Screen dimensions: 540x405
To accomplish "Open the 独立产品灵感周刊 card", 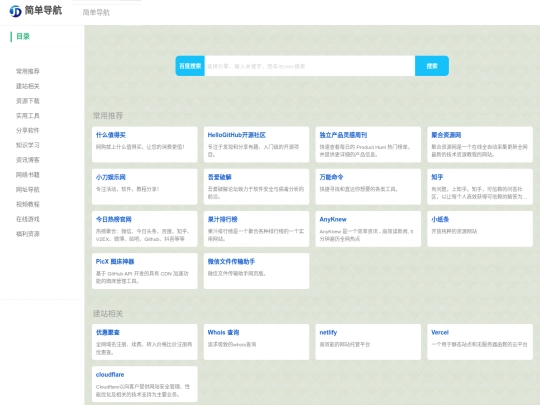I will 368,144.
